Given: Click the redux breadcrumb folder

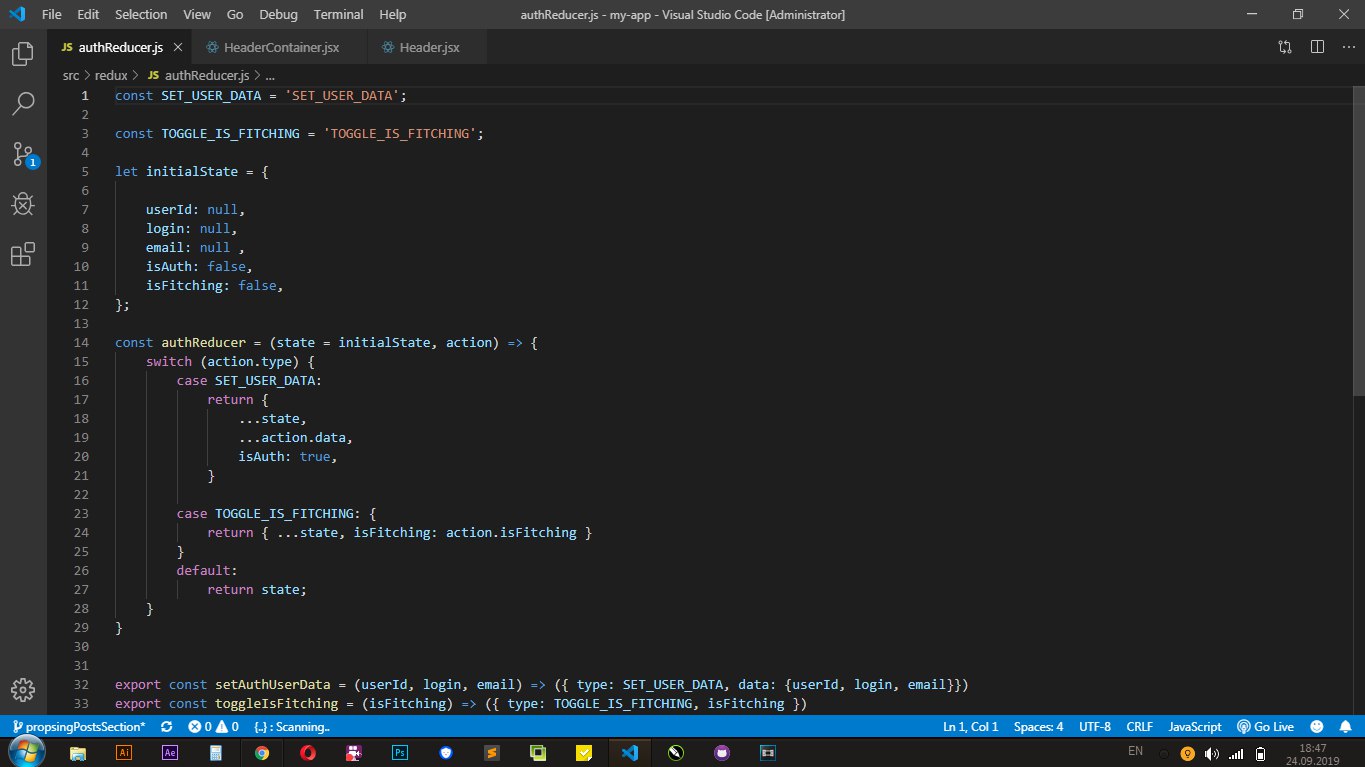Looking at the screenshot, I should 111,75.
